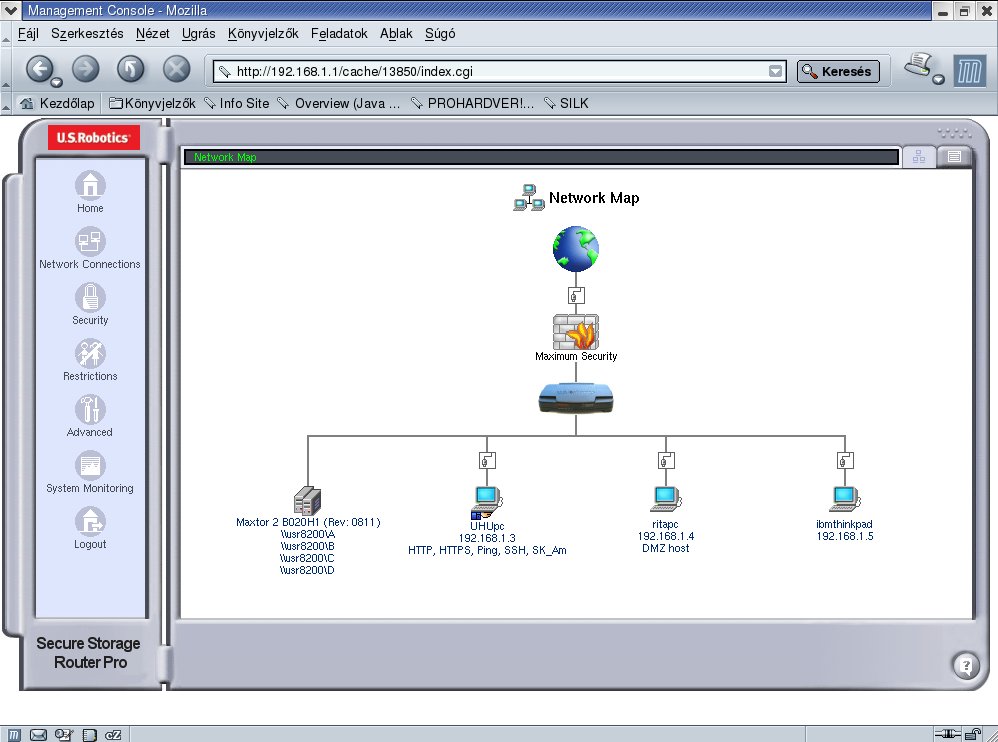The width and height of the screenshot is (998, 742).
Task: Open the Nézet menu
Action: [153, 34]
